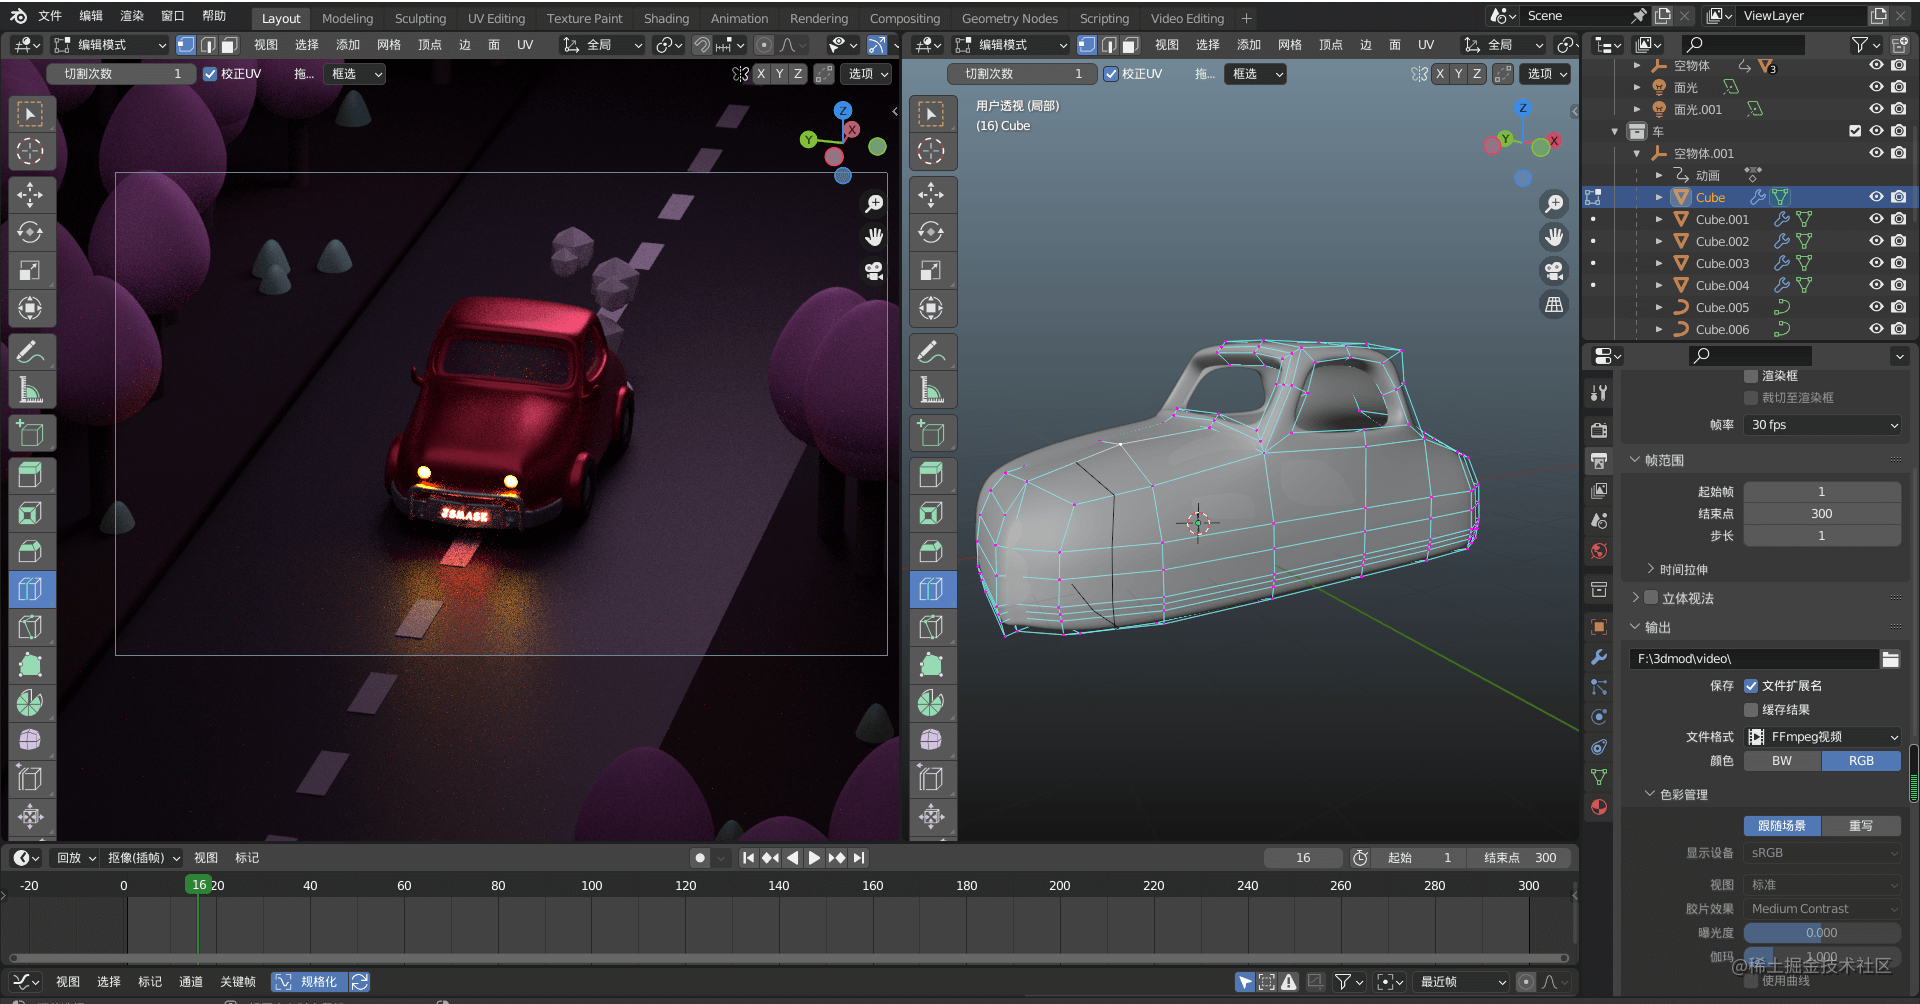Switch to Geometry Nodes workspace tab
Viewport: 1920px width, 1004px height.
1009,19
